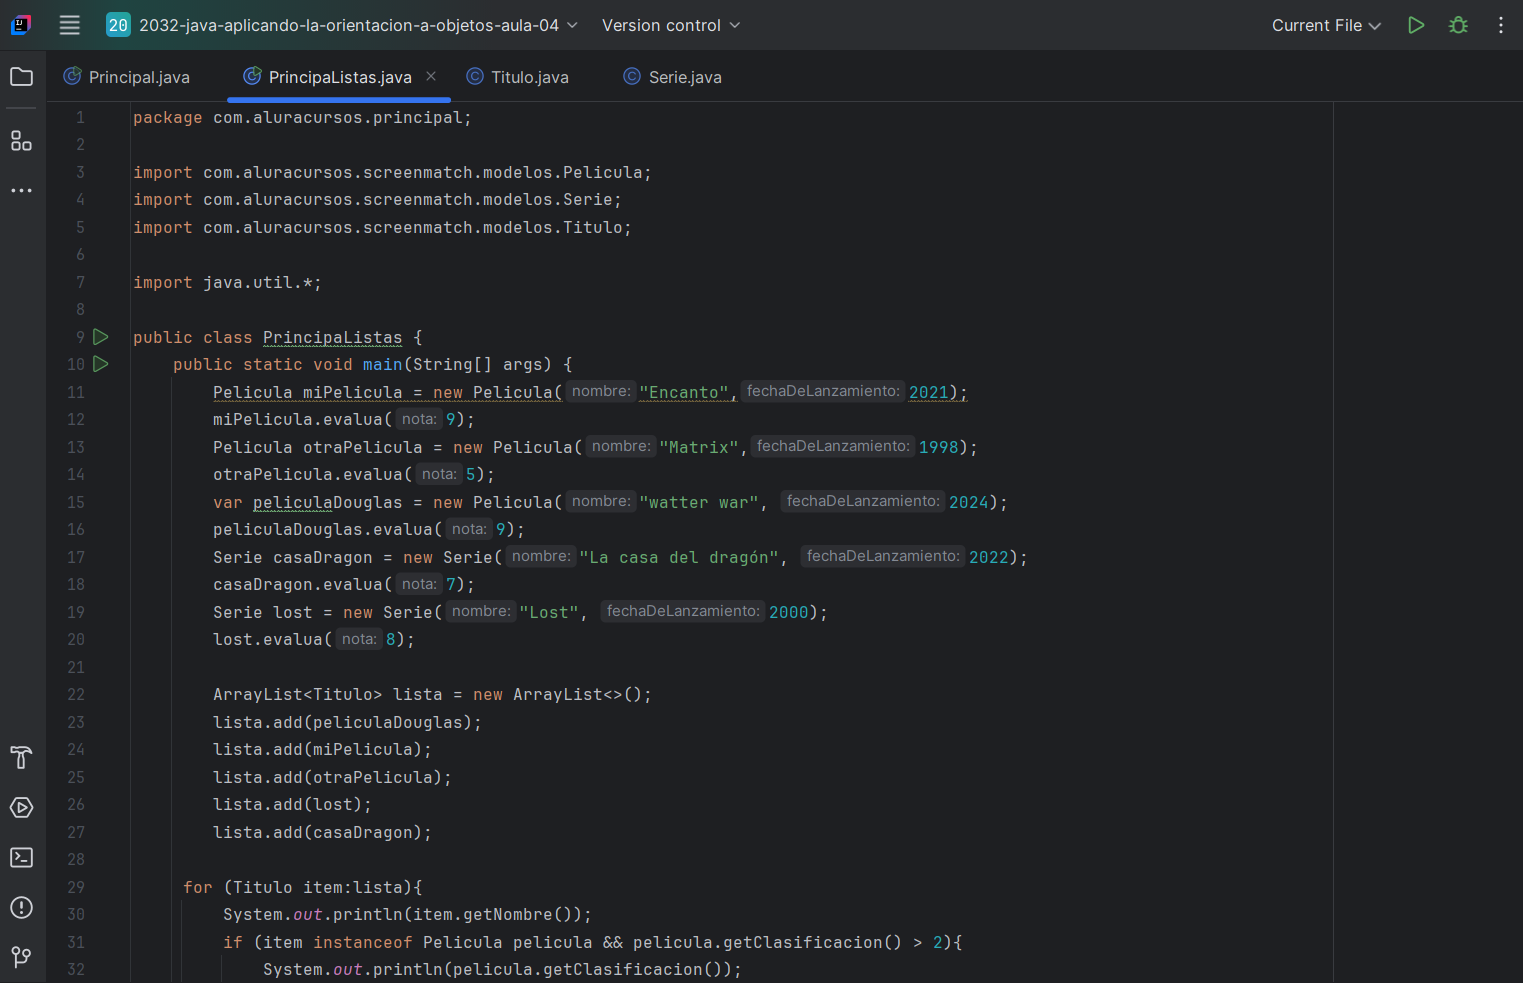Image resolution: width=1523 pixels, height=983 pixels.
Task: Run the current file with green play button
Action: 1416,25
